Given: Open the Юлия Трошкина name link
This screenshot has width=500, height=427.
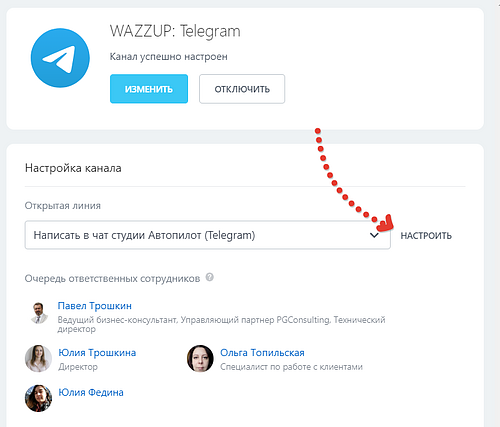Looking at the screenshot, I should pyautogui.click(x=97, y=352).
